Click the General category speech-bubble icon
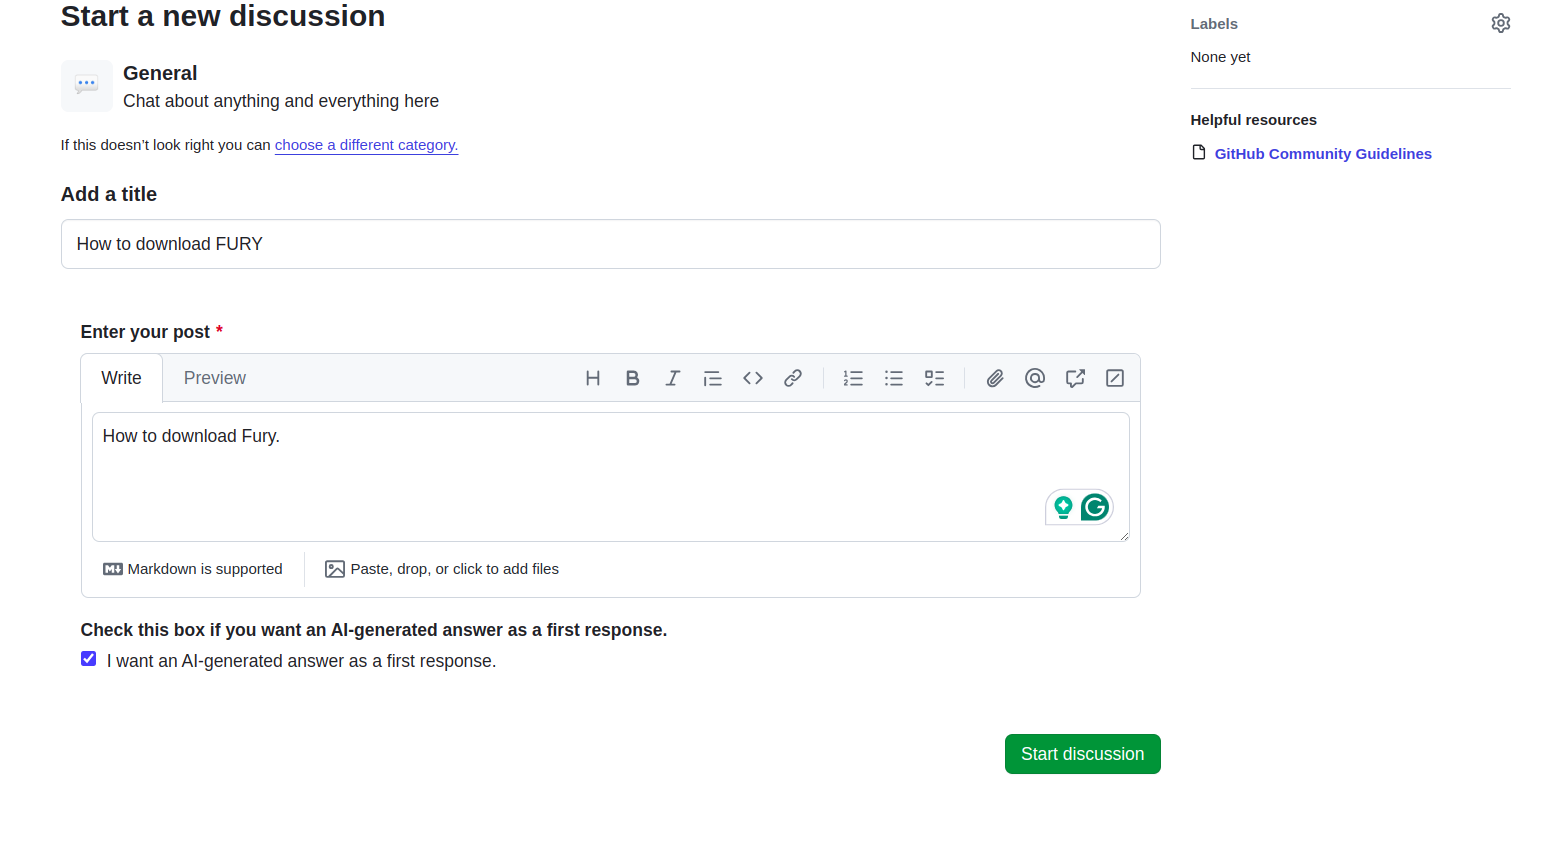Image resolution: width=1566 pixels, height=859 pixels. pos(87,85)
